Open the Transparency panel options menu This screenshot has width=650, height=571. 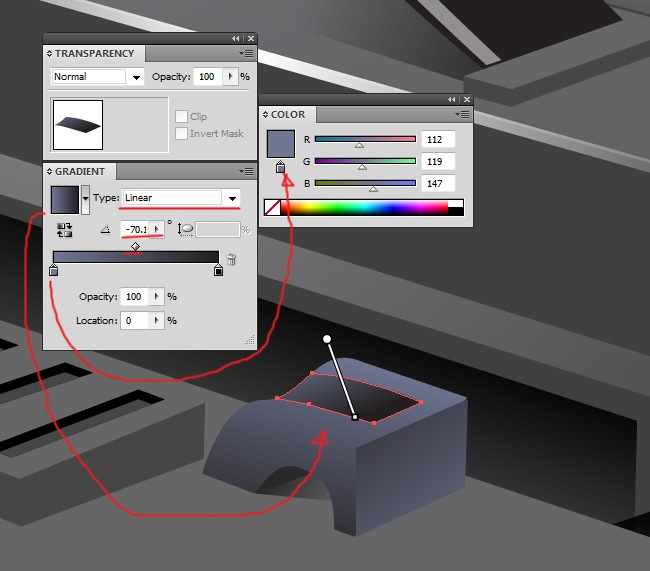(246, 53)
